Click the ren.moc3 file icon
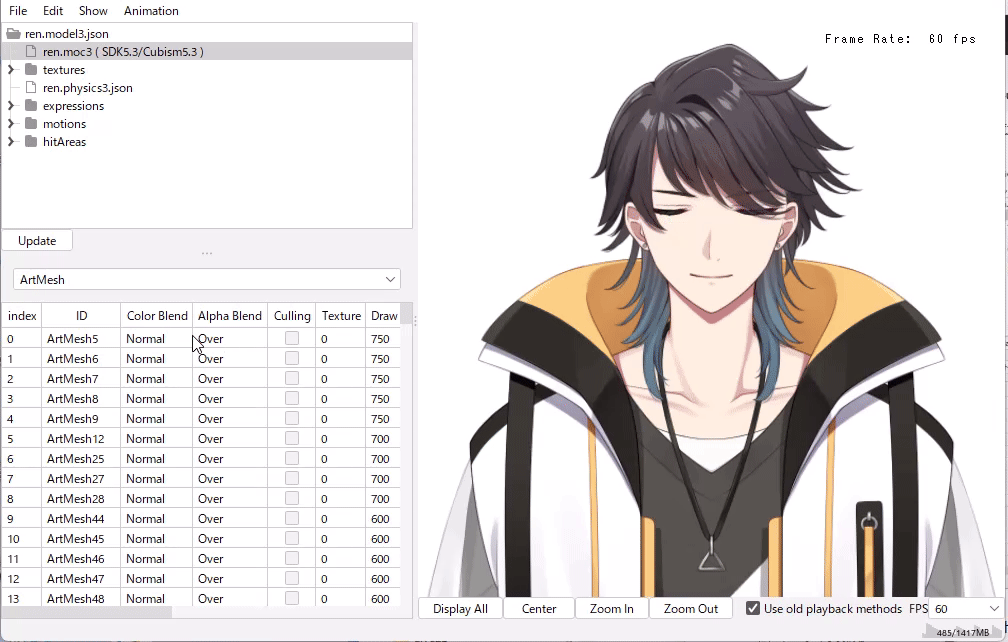1008x642 pixels. (x=32, y=52)
